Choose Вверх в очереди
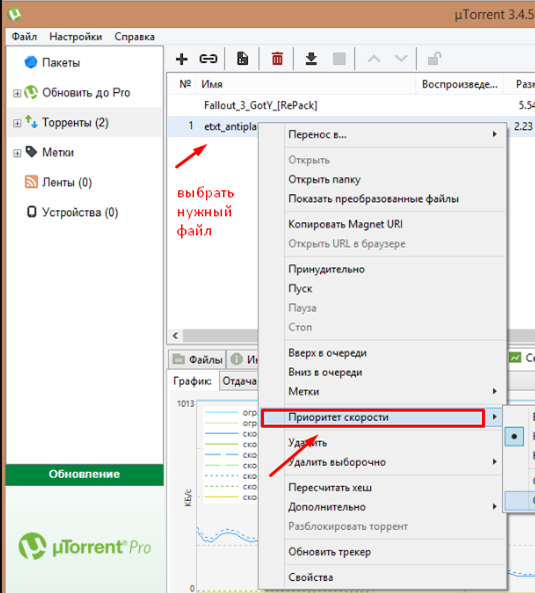Image resolution: width=535 pixels, height=593 pixels. pos(383,353)
